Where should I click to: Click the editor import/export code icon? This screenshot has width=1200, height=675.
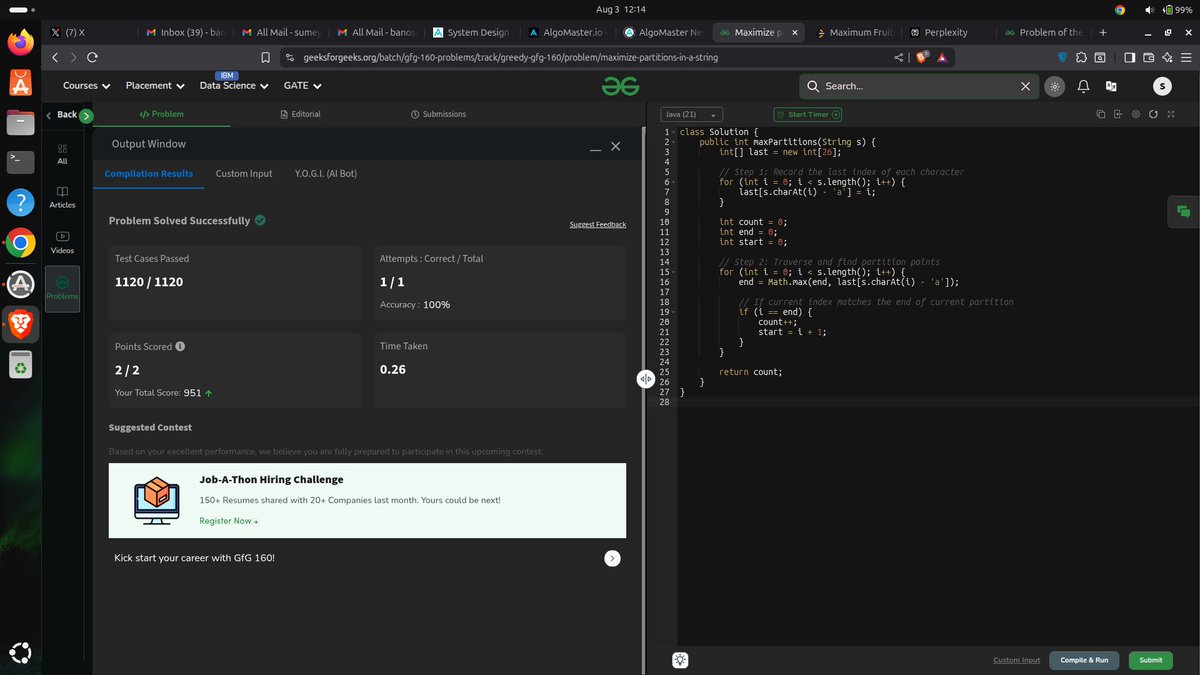(x=1118, y=114)
